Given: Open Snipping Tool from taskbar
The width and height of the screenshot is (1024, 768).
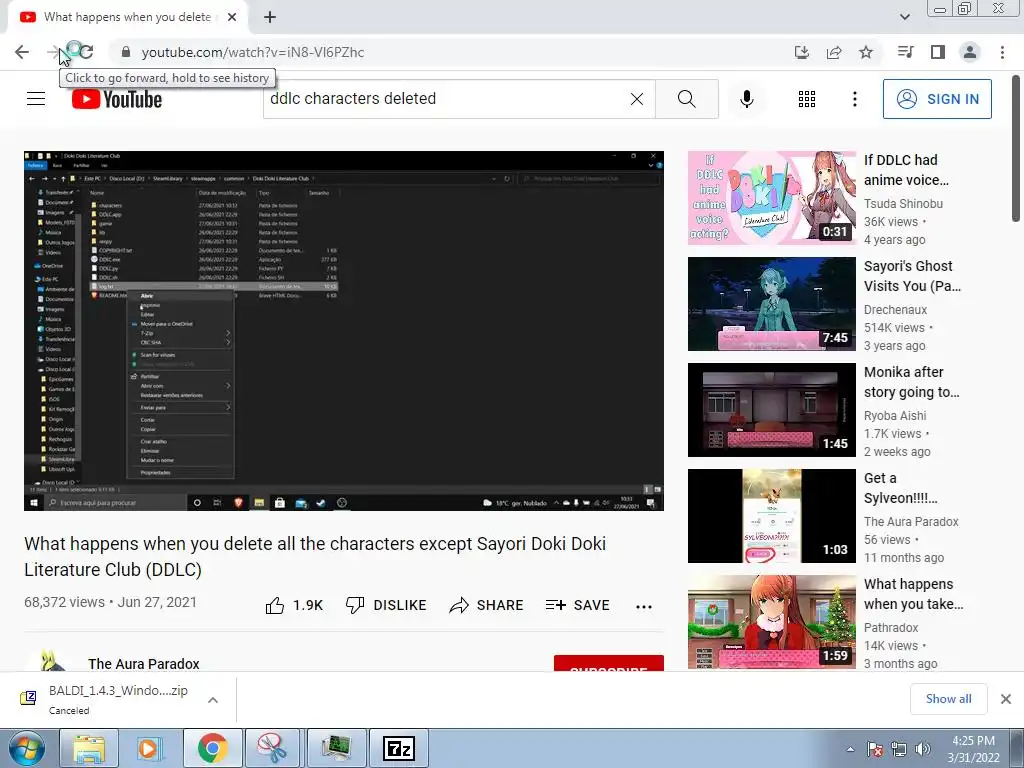Looking at the screenshot, I should (273, 748).
